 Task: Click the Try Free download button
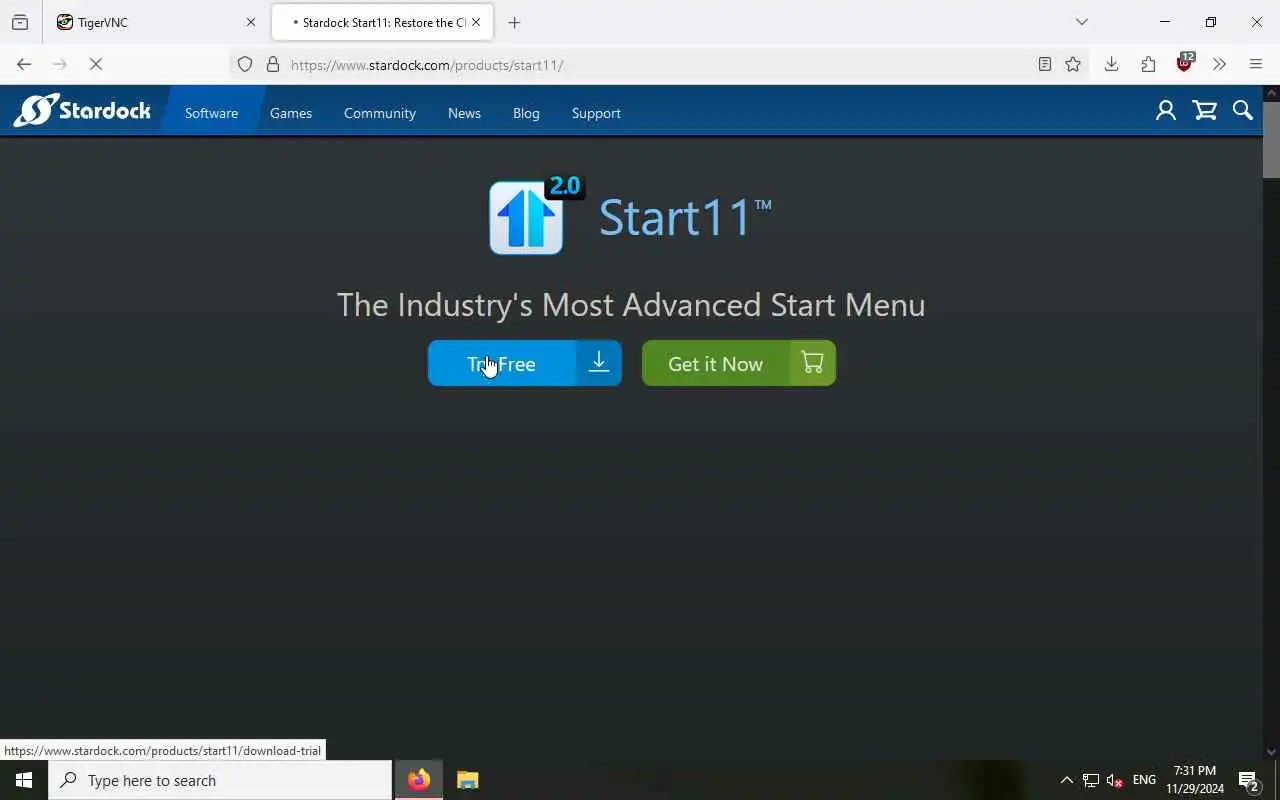(x=525, y=363)
